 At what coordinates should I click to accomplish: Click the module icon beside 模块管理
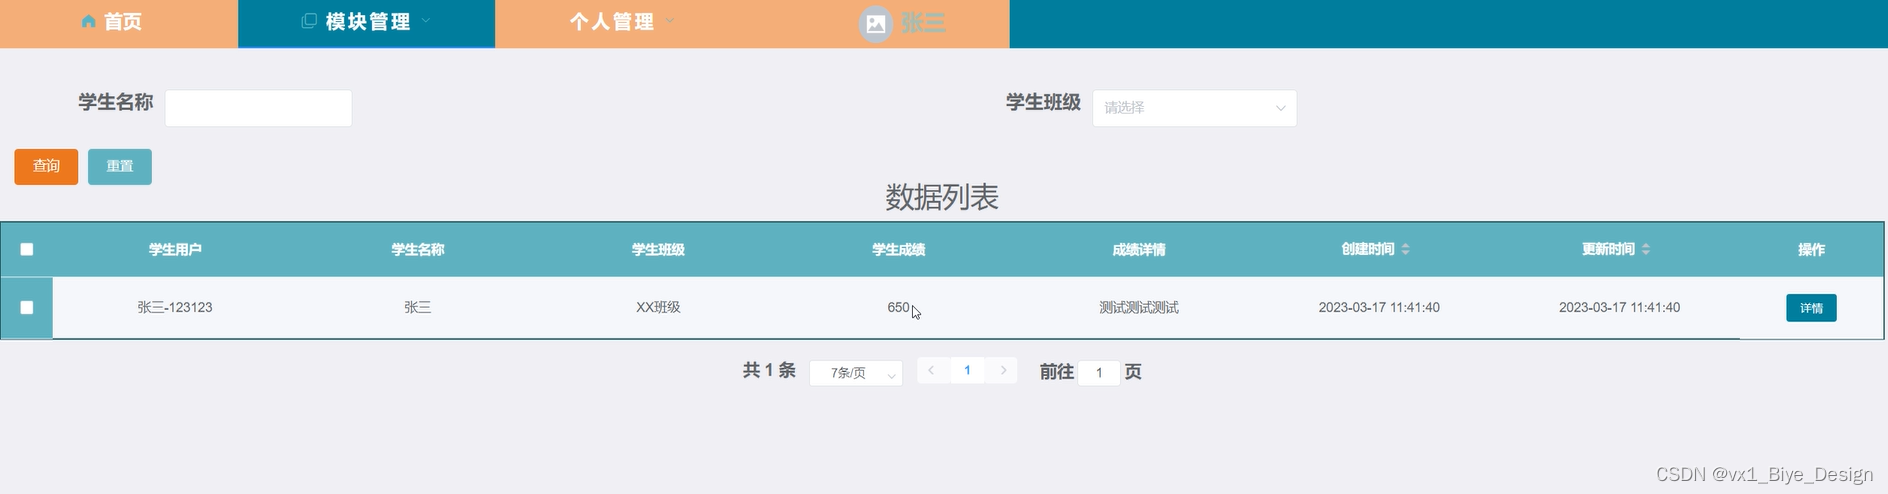click(310, 21)
